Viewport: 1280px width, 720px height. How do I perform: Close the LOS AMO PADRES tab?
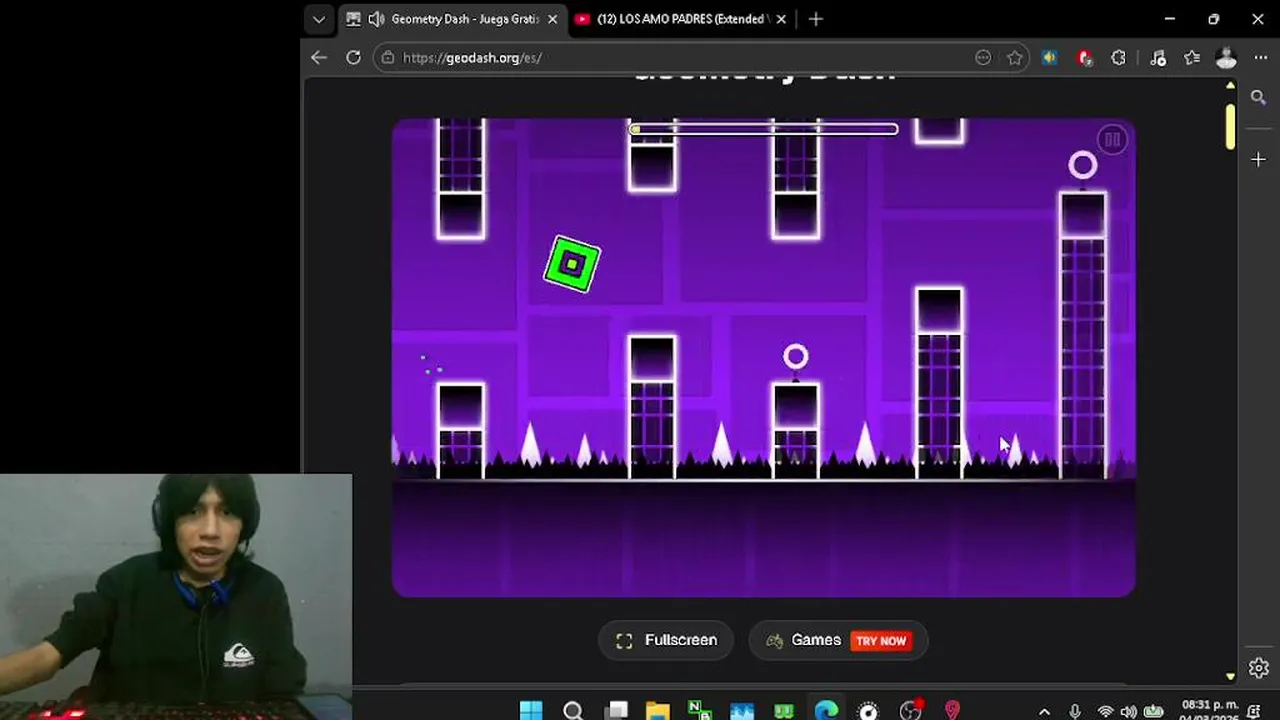pyautogui.click(x=781, y=19)
